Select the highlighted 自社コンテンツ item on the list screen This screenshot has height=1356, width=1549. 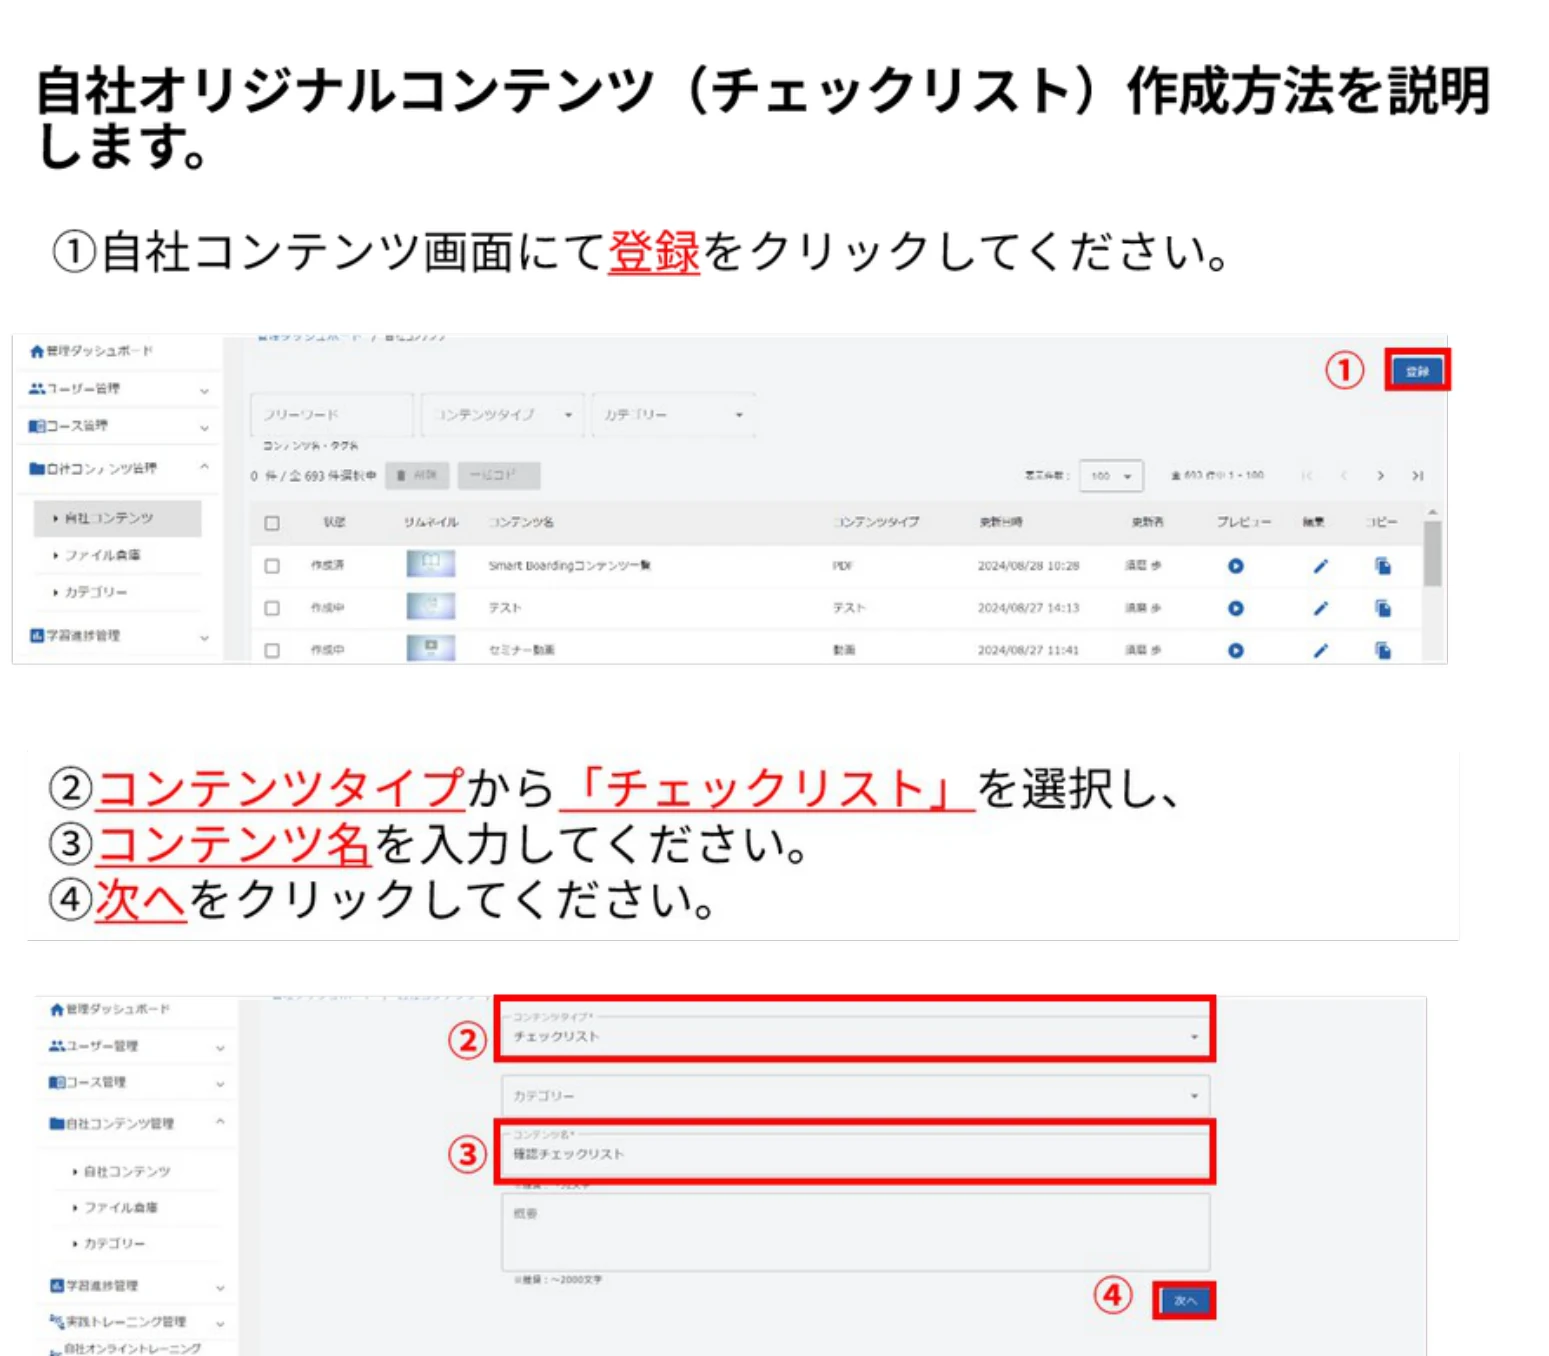pyautogui.click(x=117, y=518)
